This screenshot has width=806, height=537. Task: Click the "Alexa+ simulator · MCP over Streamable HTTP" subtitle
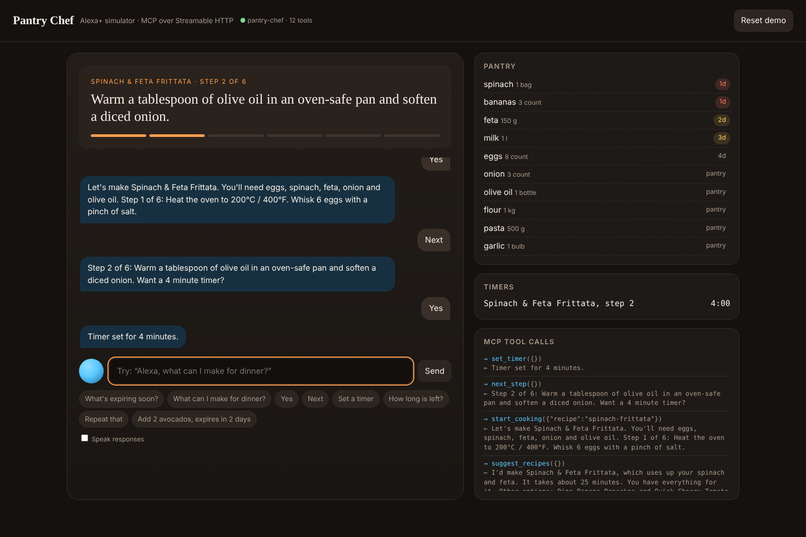[156, 21]
